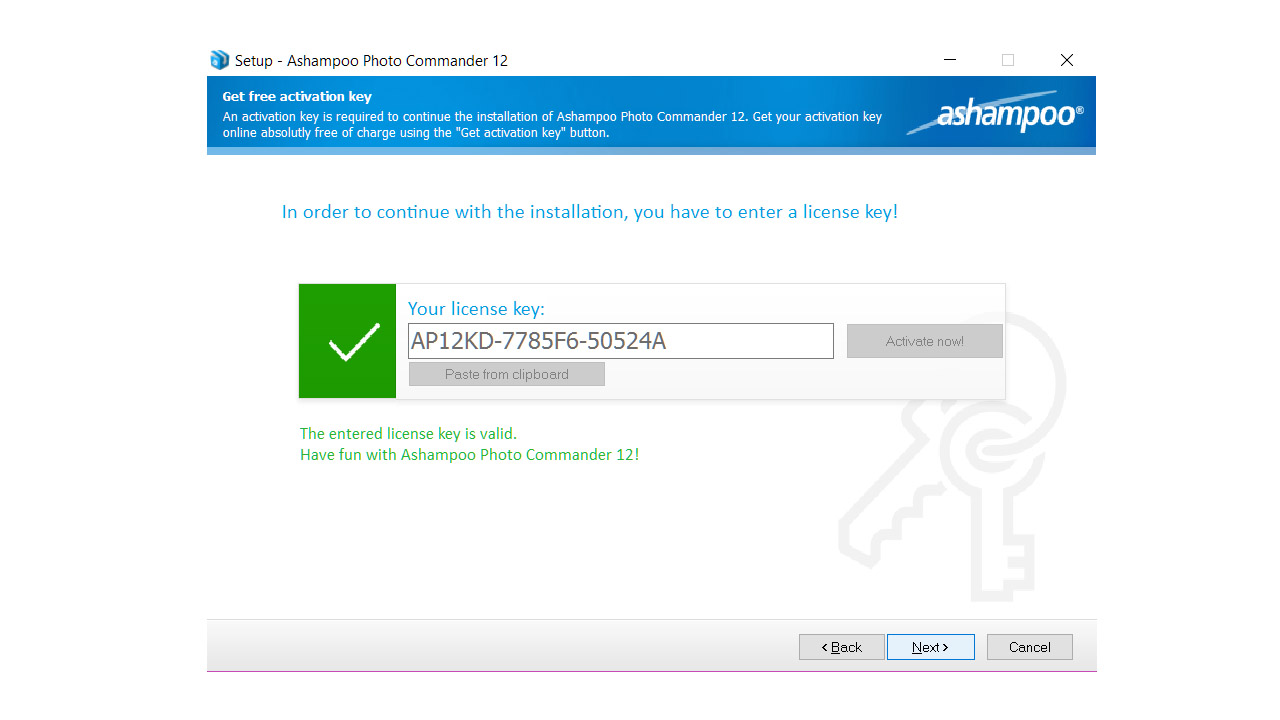Click the "Your license key:" label
This screenshot has height=720, width=1280.
click(x=476, y=308)
